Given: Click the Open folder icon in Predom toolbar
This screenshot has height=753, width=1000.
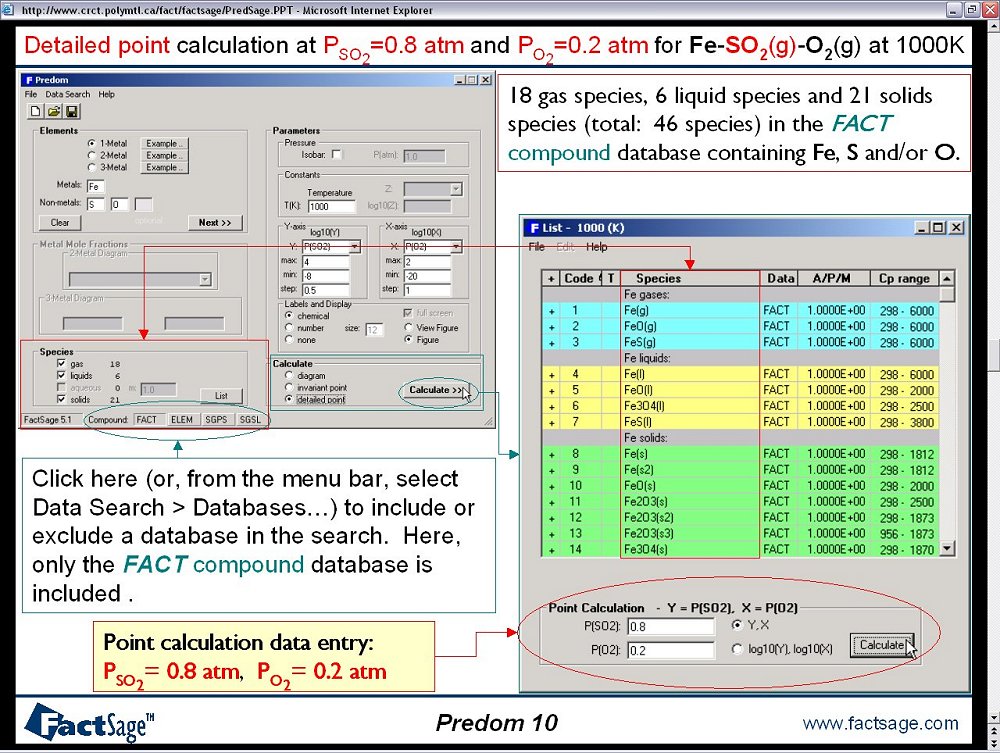Looking at the screenshot, I should coord(54,111).
